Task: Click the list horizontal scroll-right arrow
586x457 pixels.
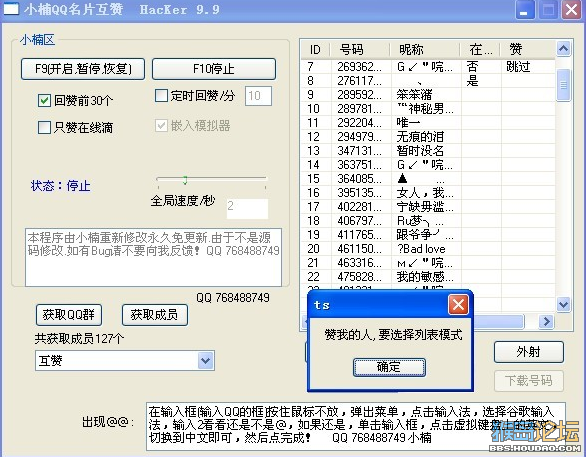Action: click(x=546, y=321)
